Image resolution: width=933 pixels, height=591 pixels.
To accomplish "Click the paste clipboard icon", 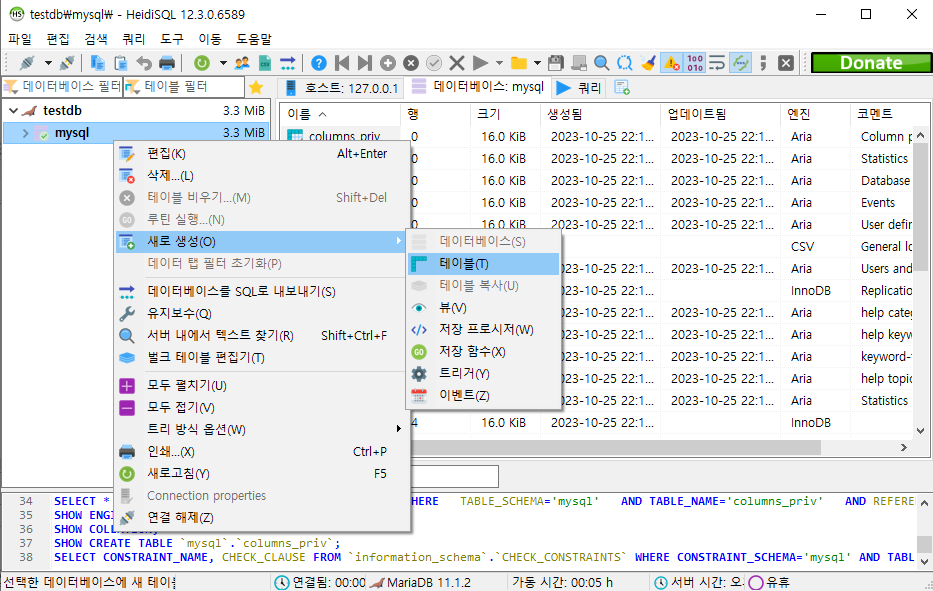I will click(x=121, y=62).
